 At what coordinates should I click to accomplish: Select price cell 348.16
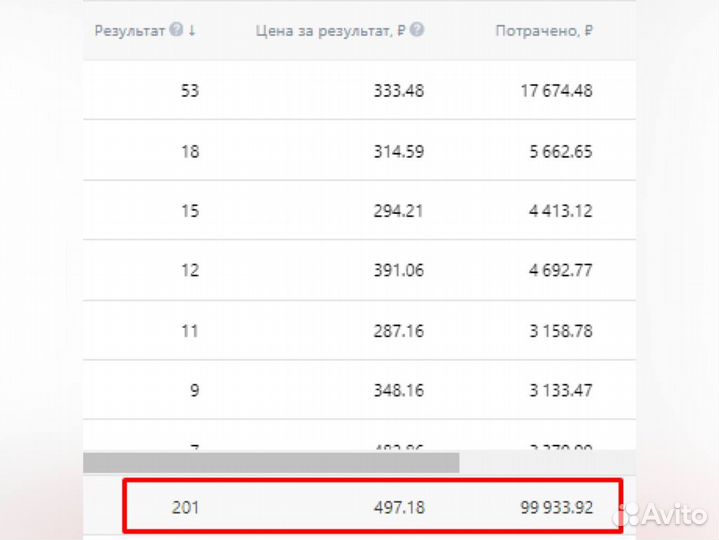pos(398,391)
